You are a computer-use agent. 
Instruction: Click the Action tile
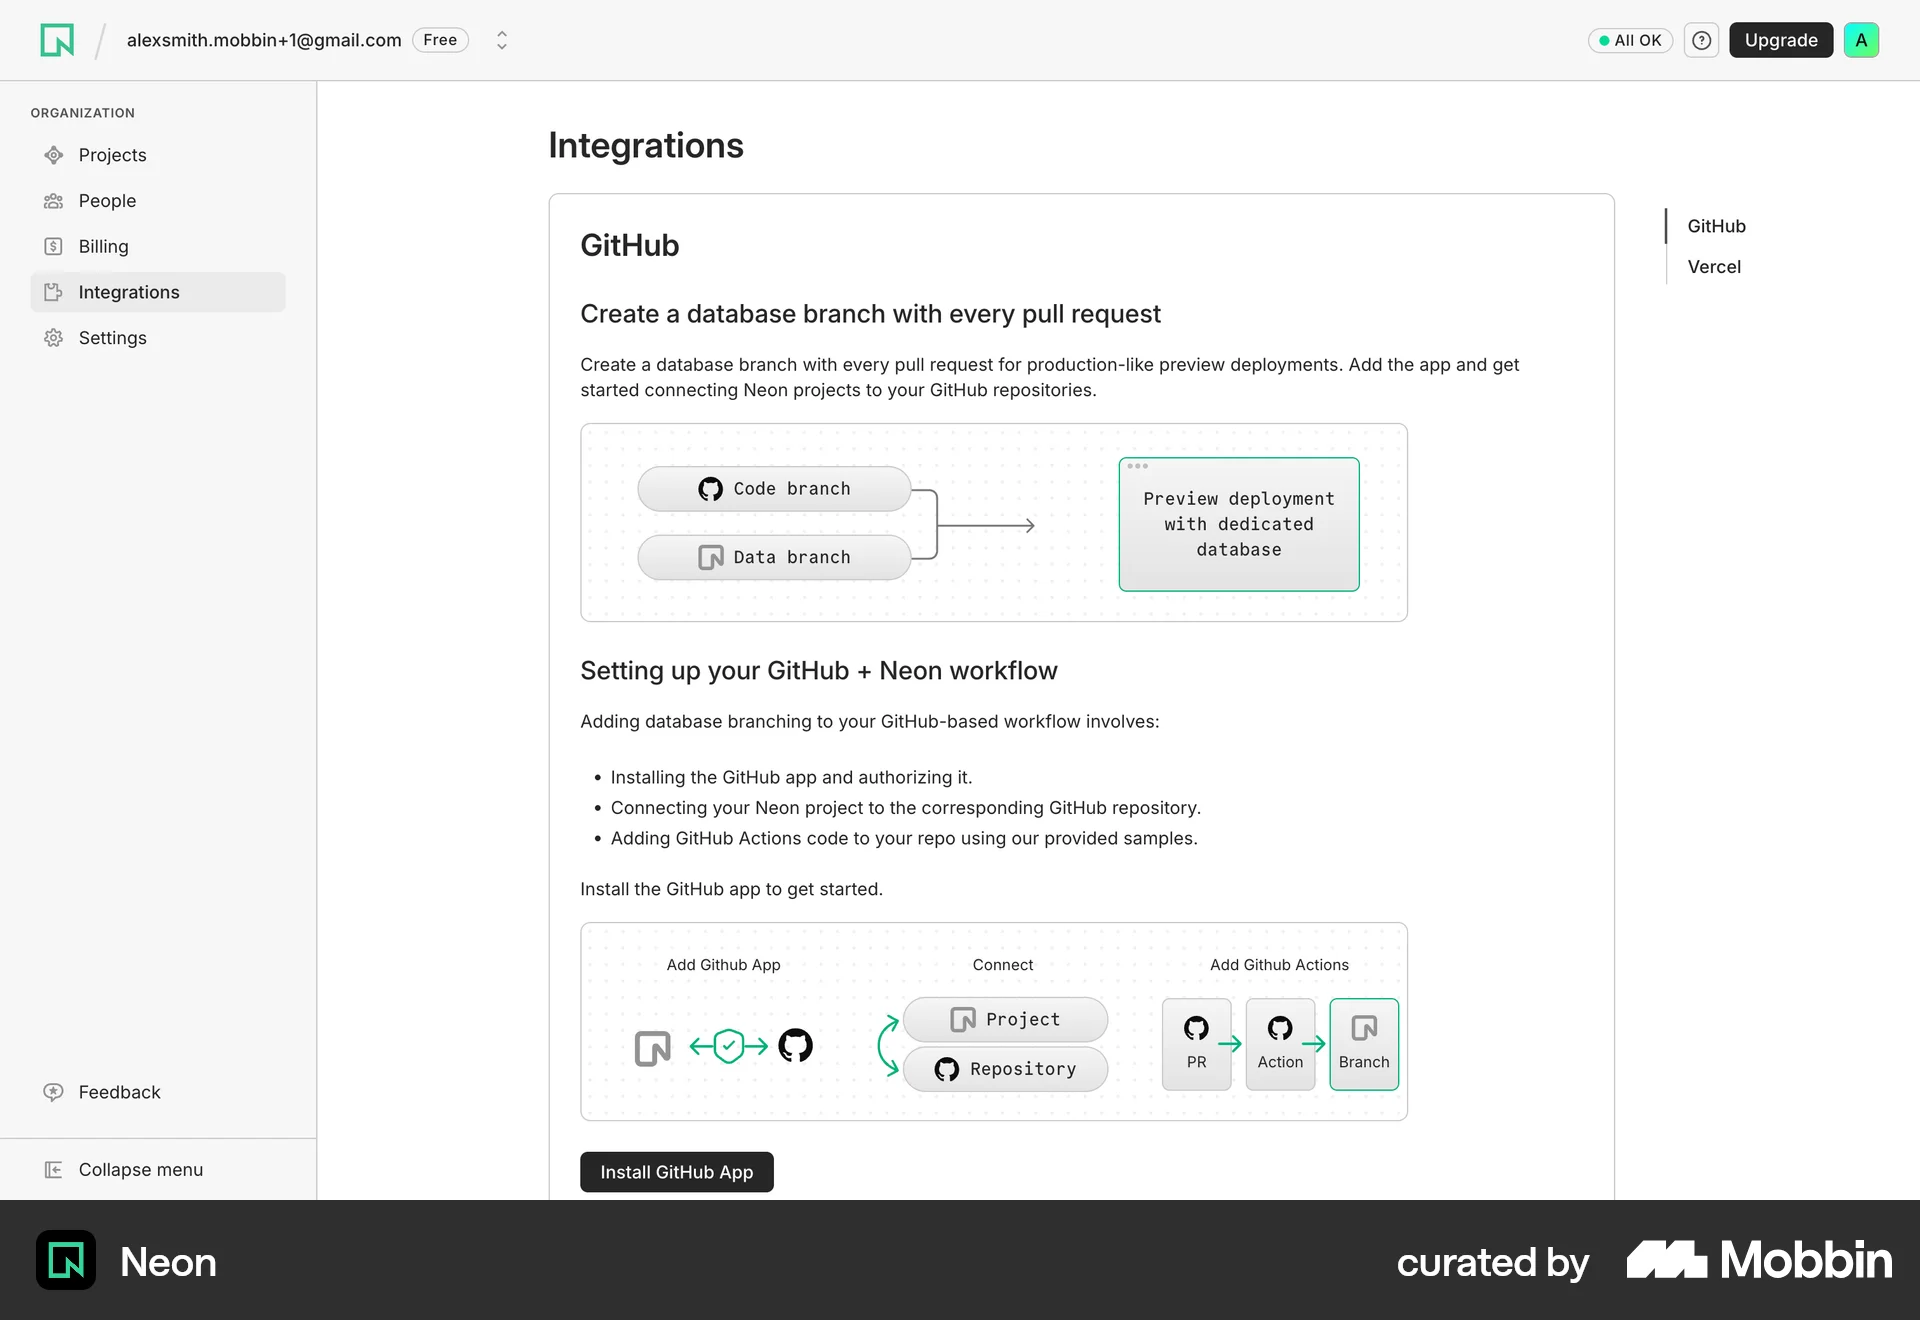click(x=1280, y=1044)
